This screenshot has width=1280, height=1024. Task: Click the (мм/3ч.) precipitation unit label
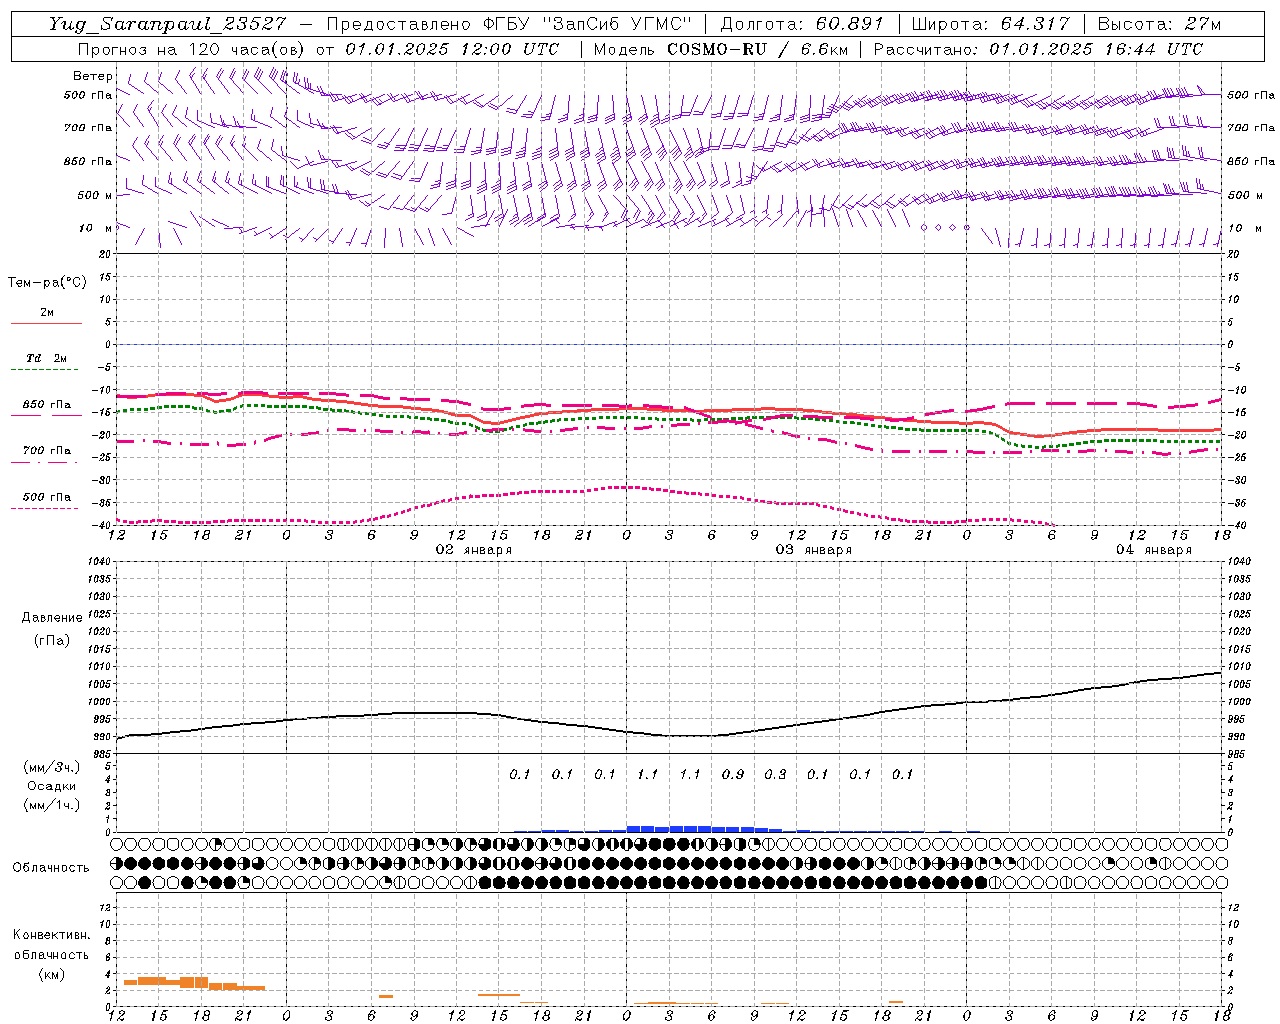(52, 767)
